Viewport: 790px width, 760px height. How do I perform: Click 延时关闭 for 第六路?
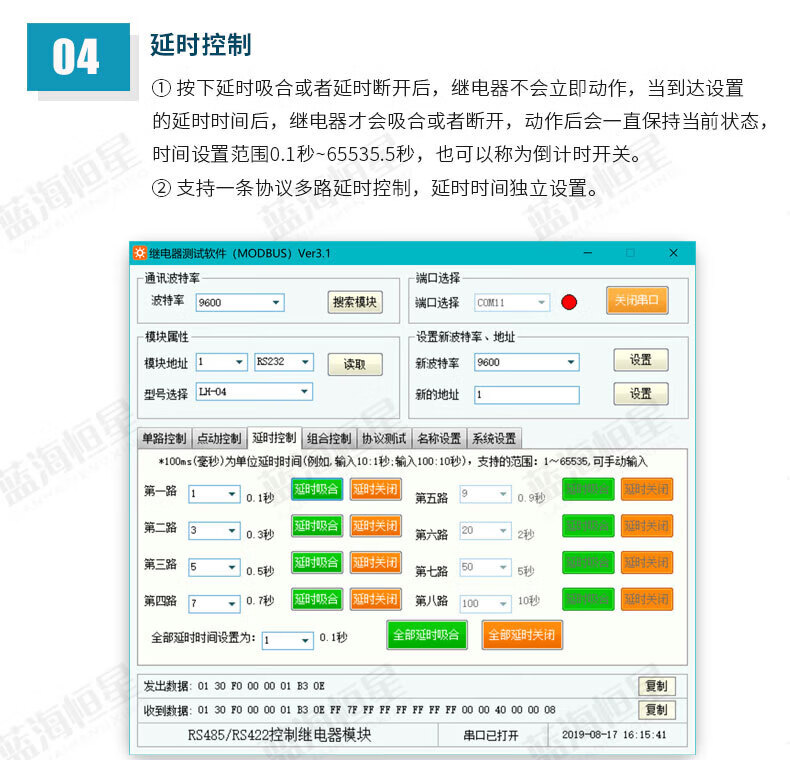pyautogui.click(x=647, y=526)
